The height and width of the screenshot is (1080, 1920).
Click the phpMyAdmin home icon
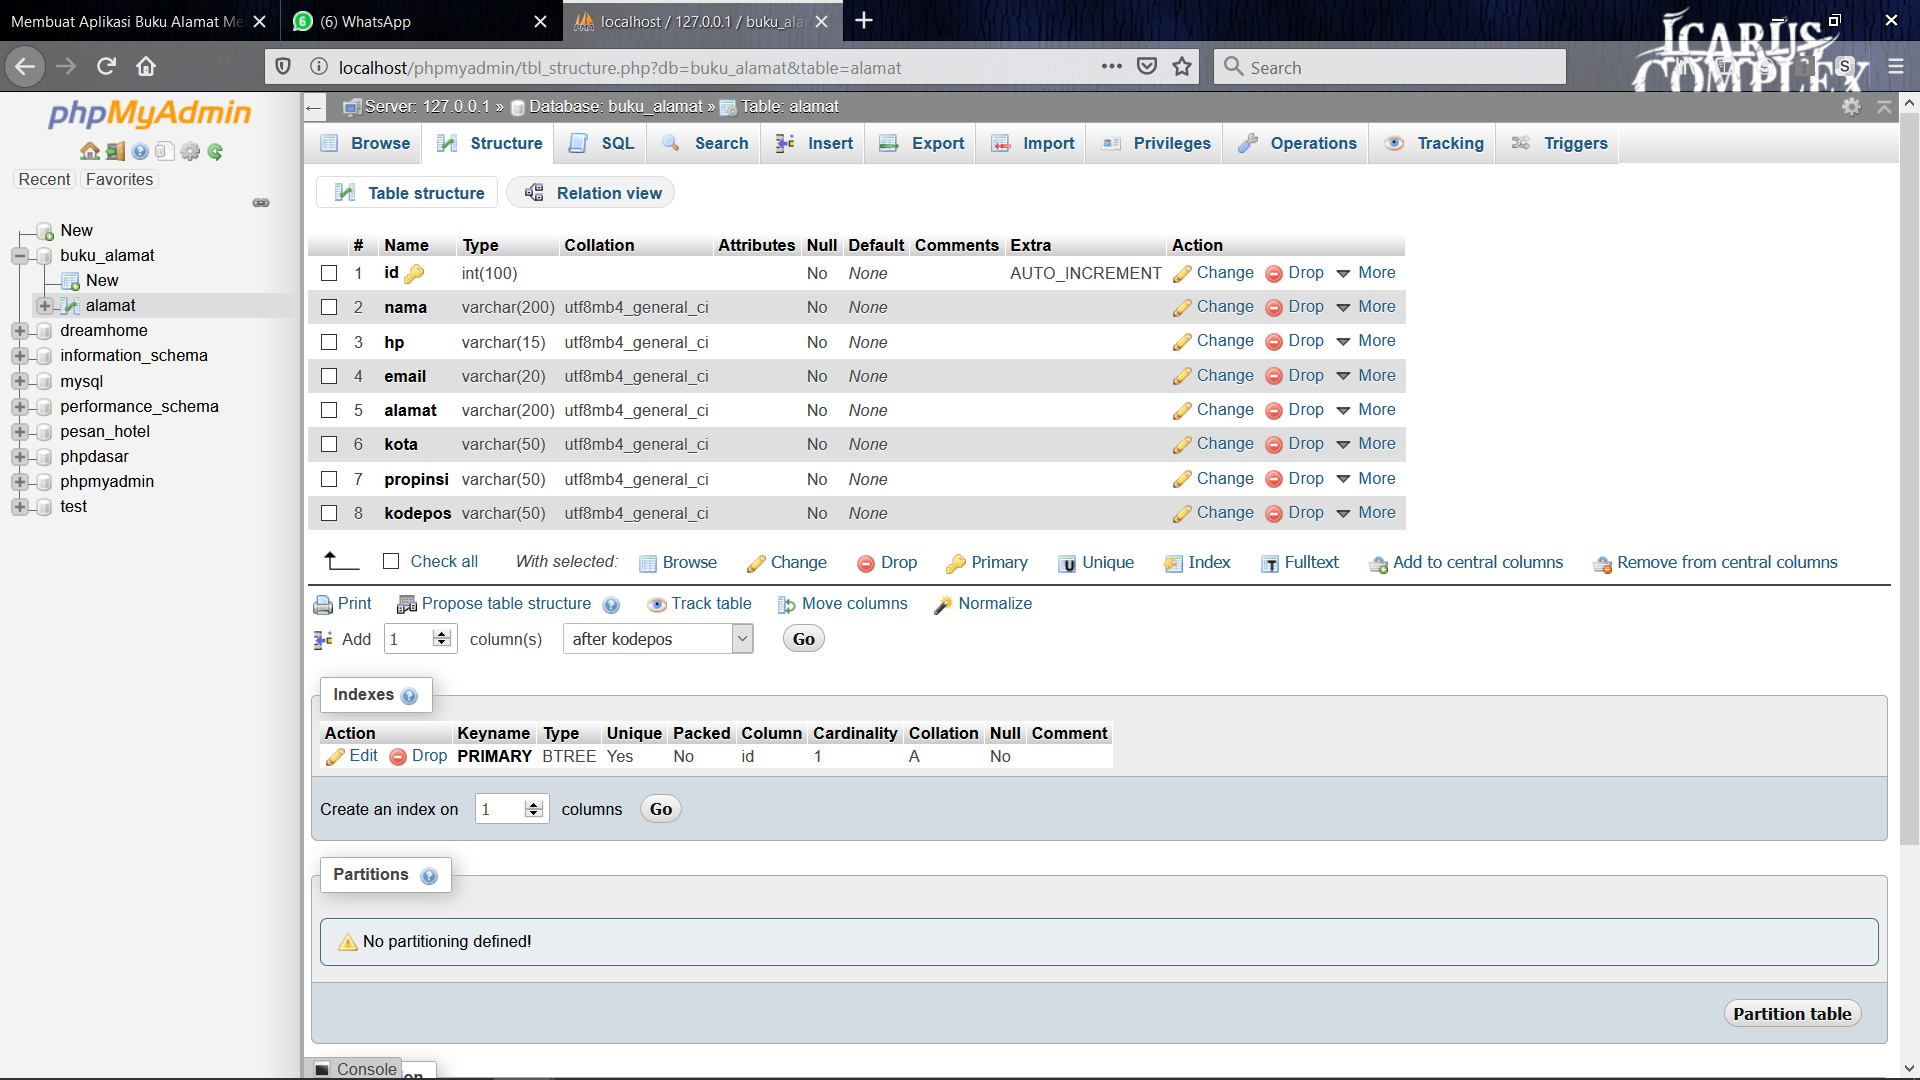tap(89, 151)
